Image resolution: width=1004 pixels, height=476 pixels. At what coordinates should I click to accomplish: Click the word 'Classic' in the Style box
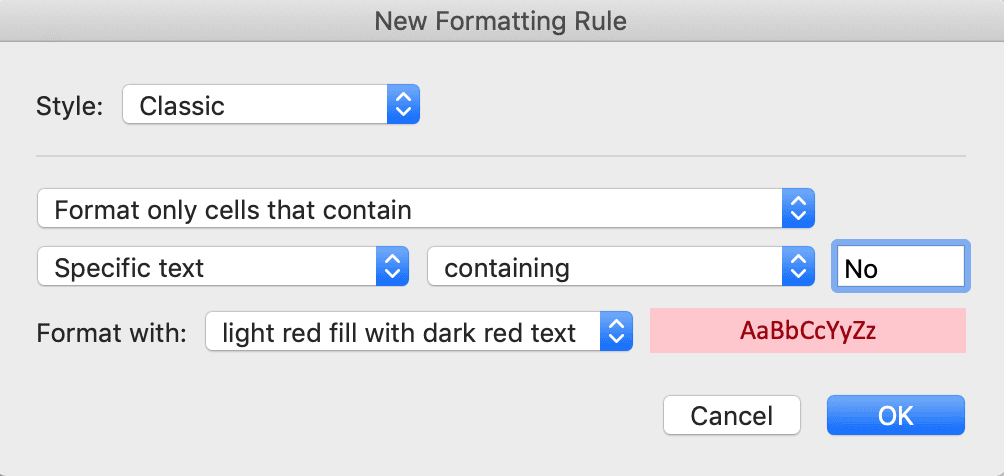tap(182, 106)
